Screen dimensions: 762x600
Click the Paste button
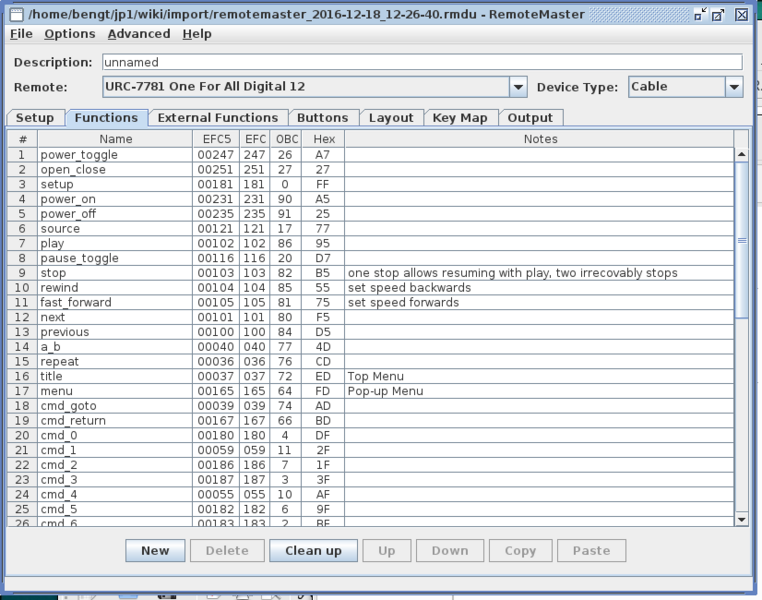(x=591, y=550)
